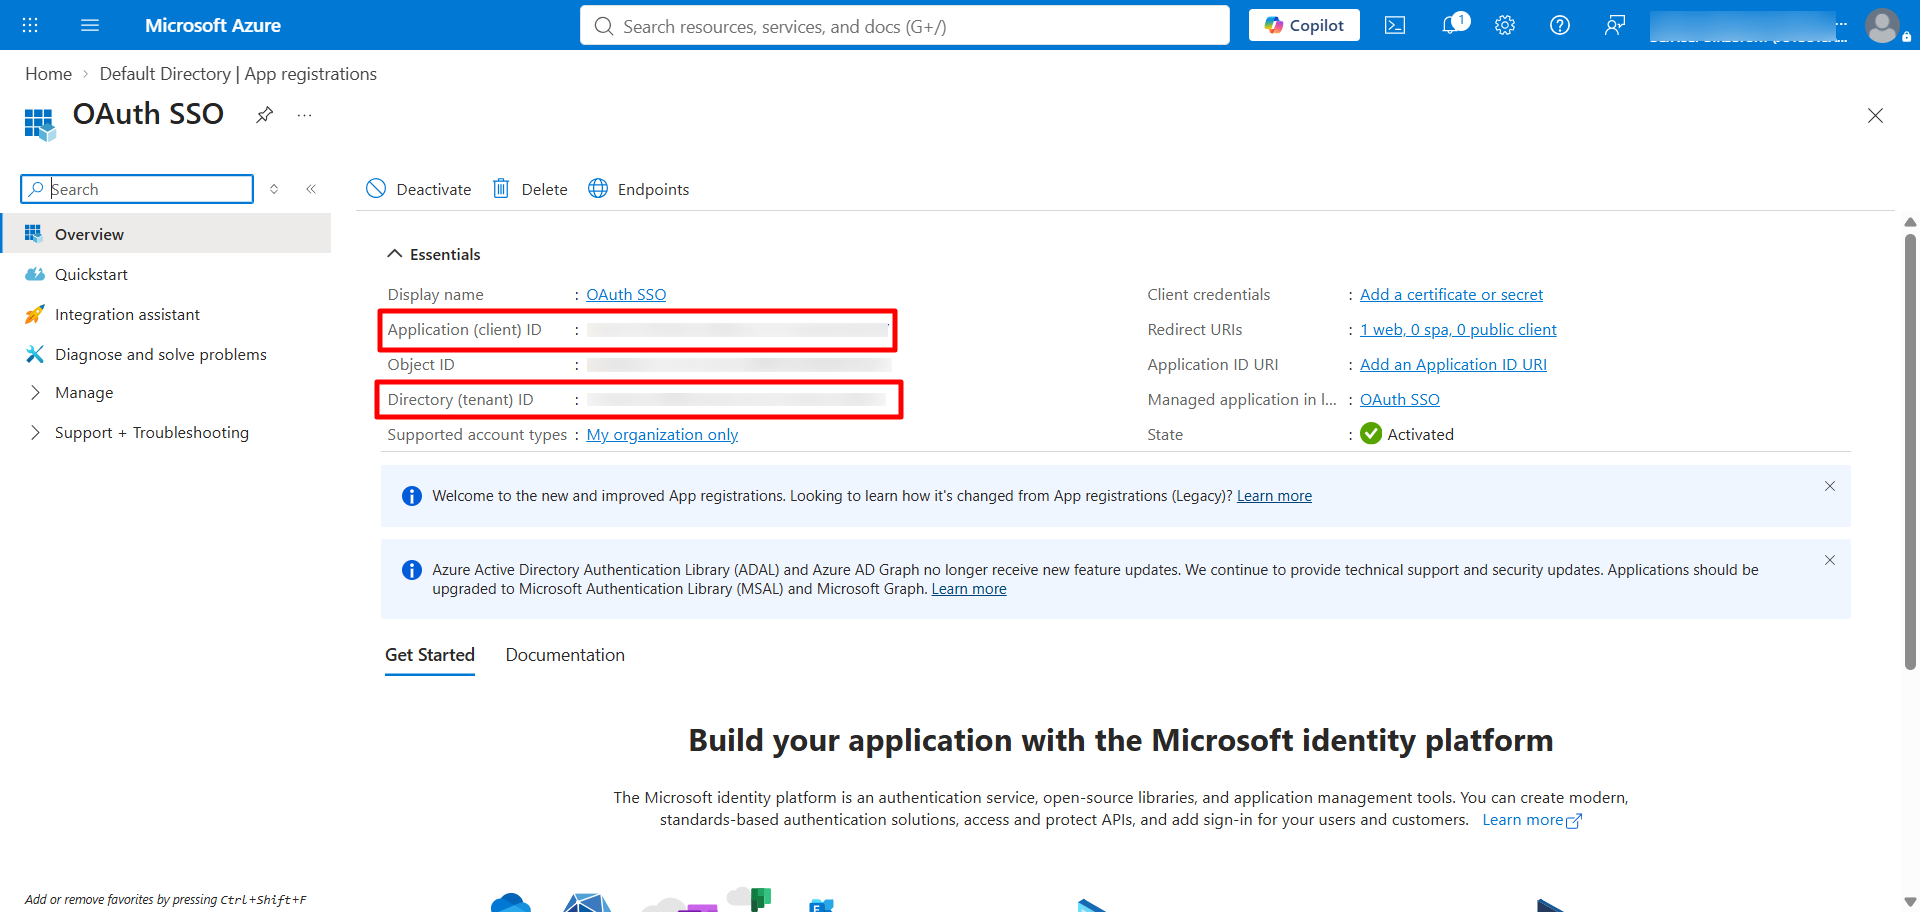Open the more options ellipsis beside OAuth SSO
The width and height of the screenshot is (1920, 912).
[304, 115]
